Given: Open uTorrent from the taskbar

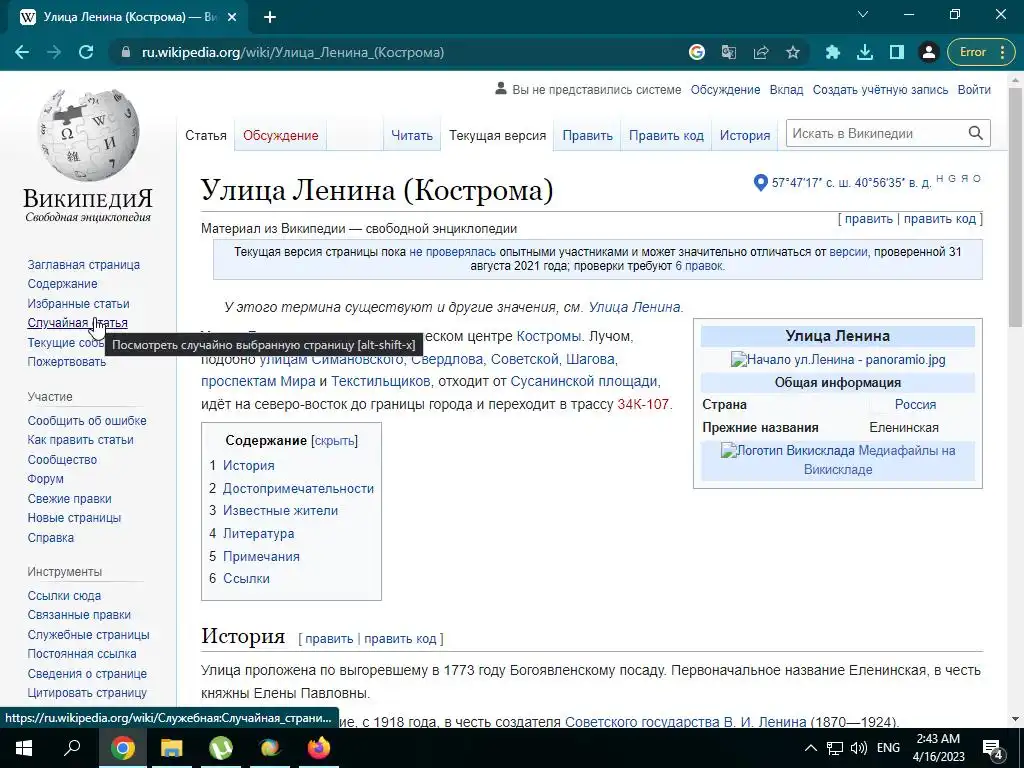Looking at the screenshot, I should pos(221,748).
